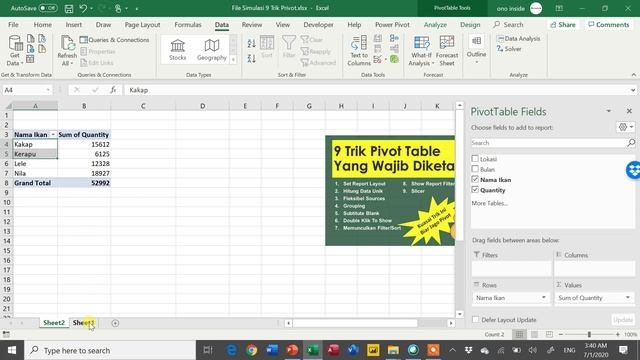Open the Insert tab

(73, 24)
